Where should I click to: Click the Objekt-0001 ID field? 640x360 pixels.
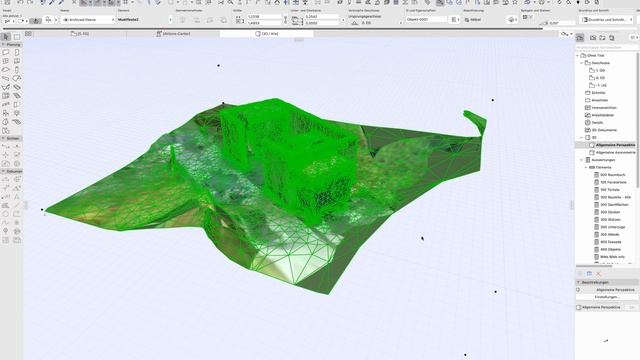point(427,20)
